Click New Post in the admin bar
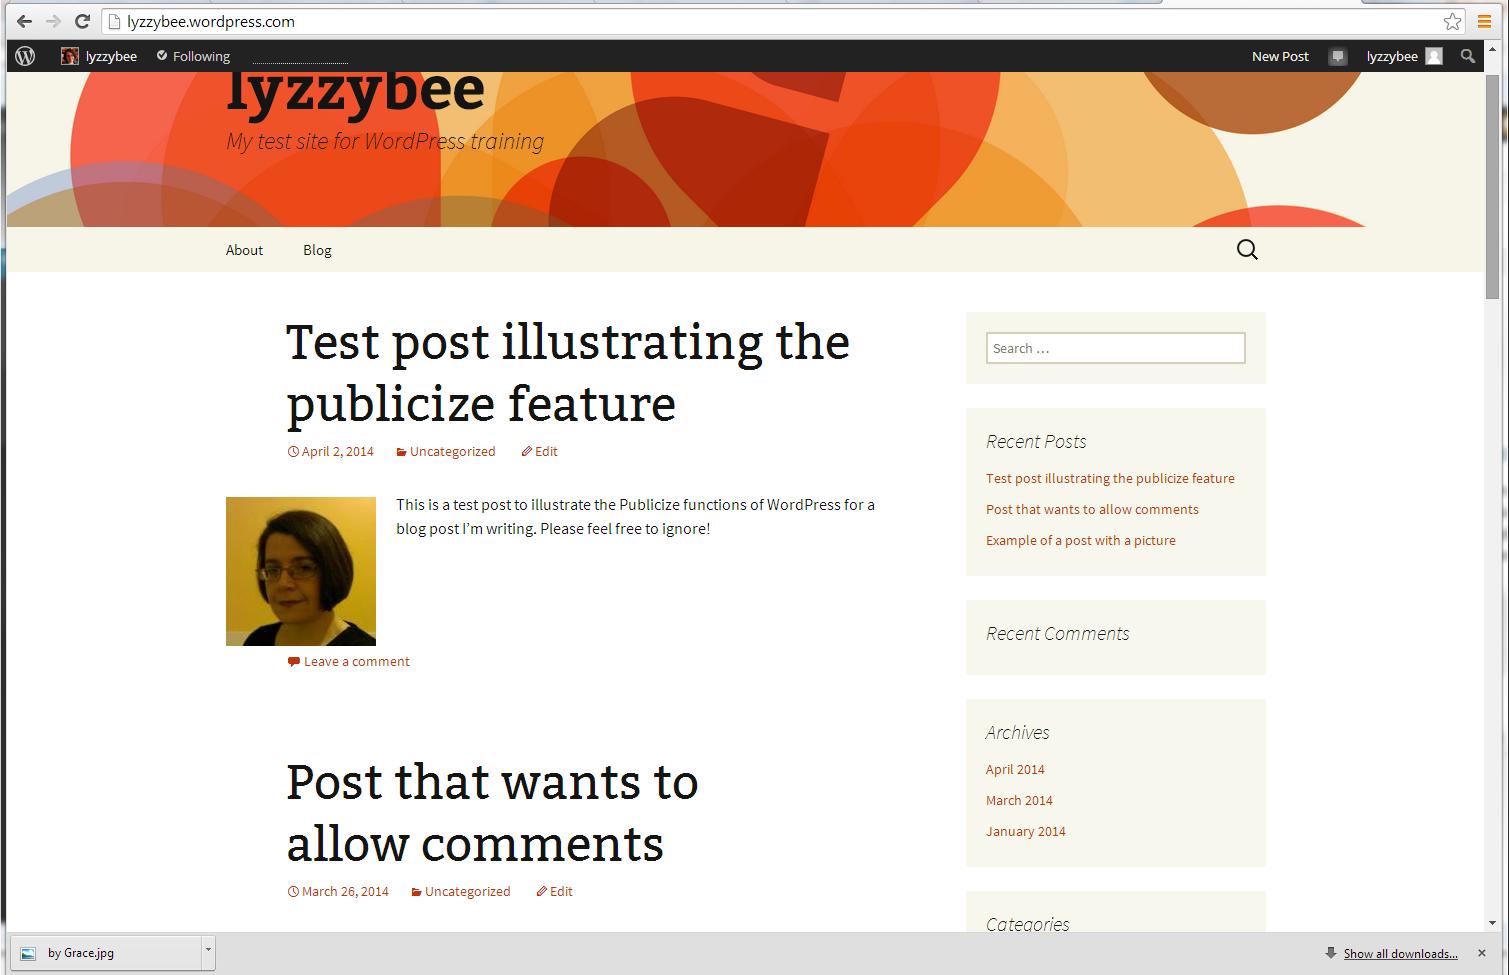This screenshot has height=975, width=1509. pyautogui.click(x=1280, y=56)
